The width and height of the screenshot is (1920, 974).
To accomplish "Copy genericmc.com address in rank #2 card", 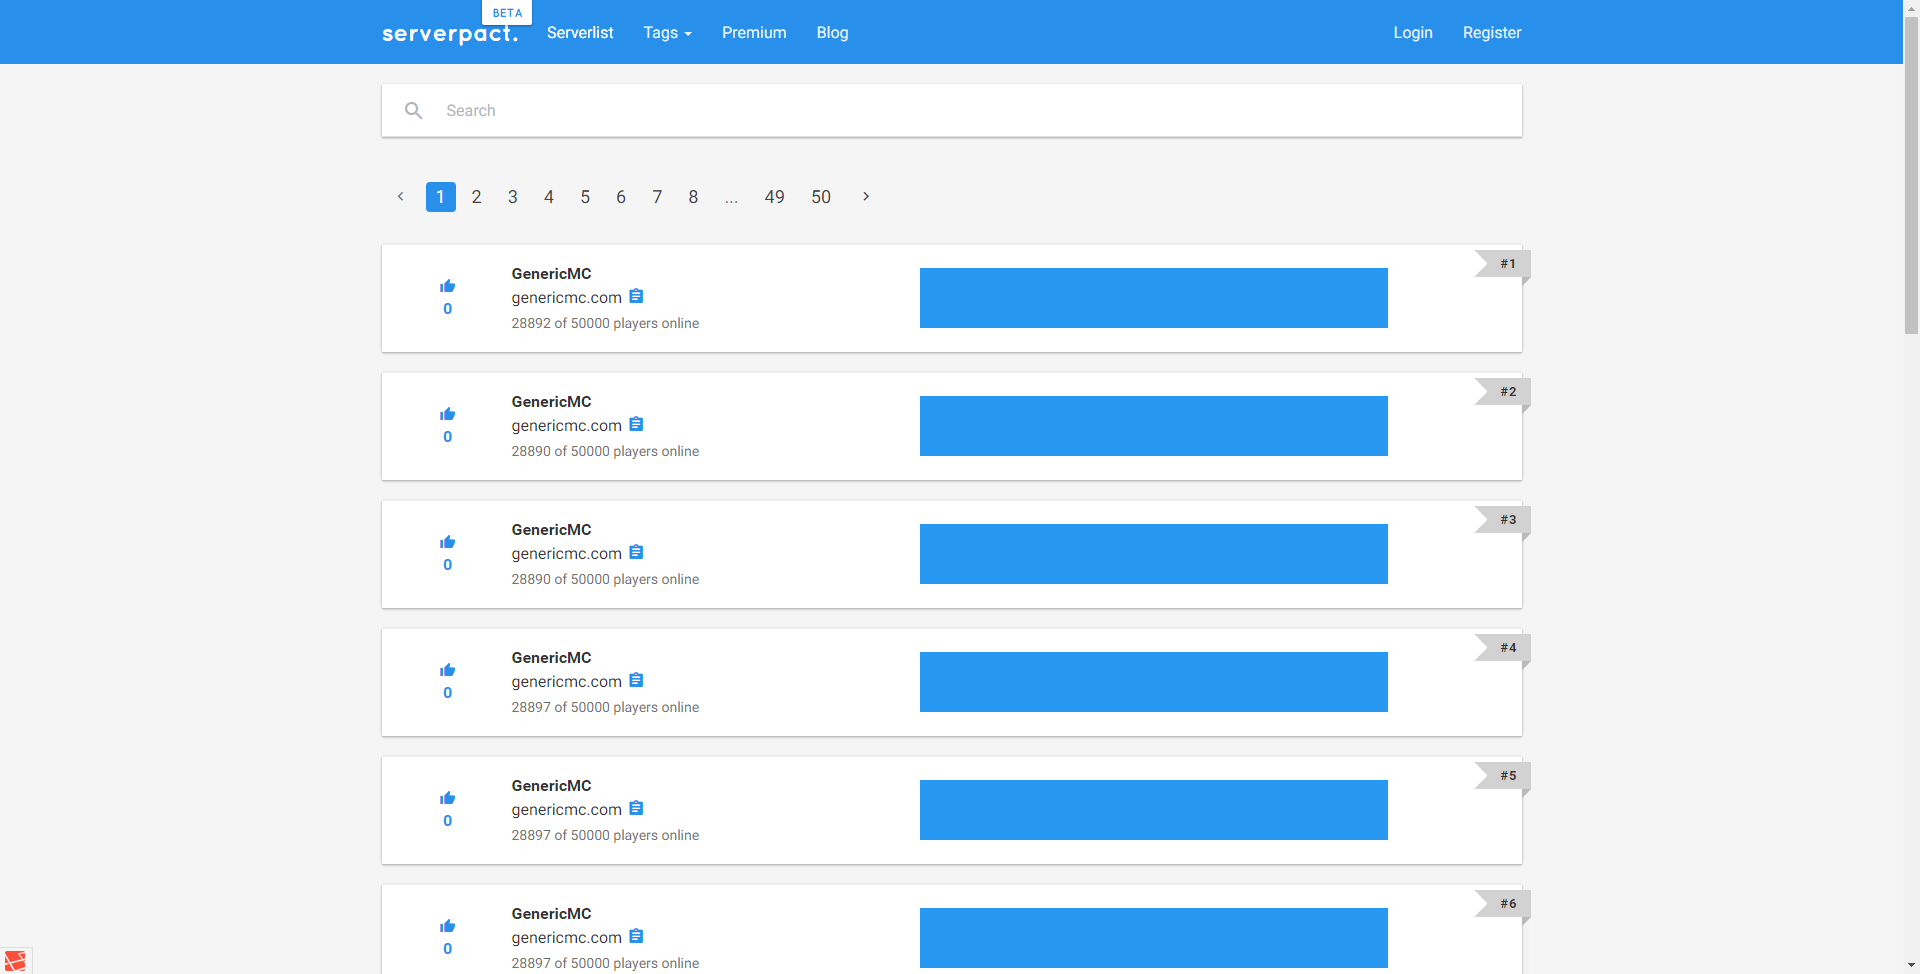I will coord(636,424).
